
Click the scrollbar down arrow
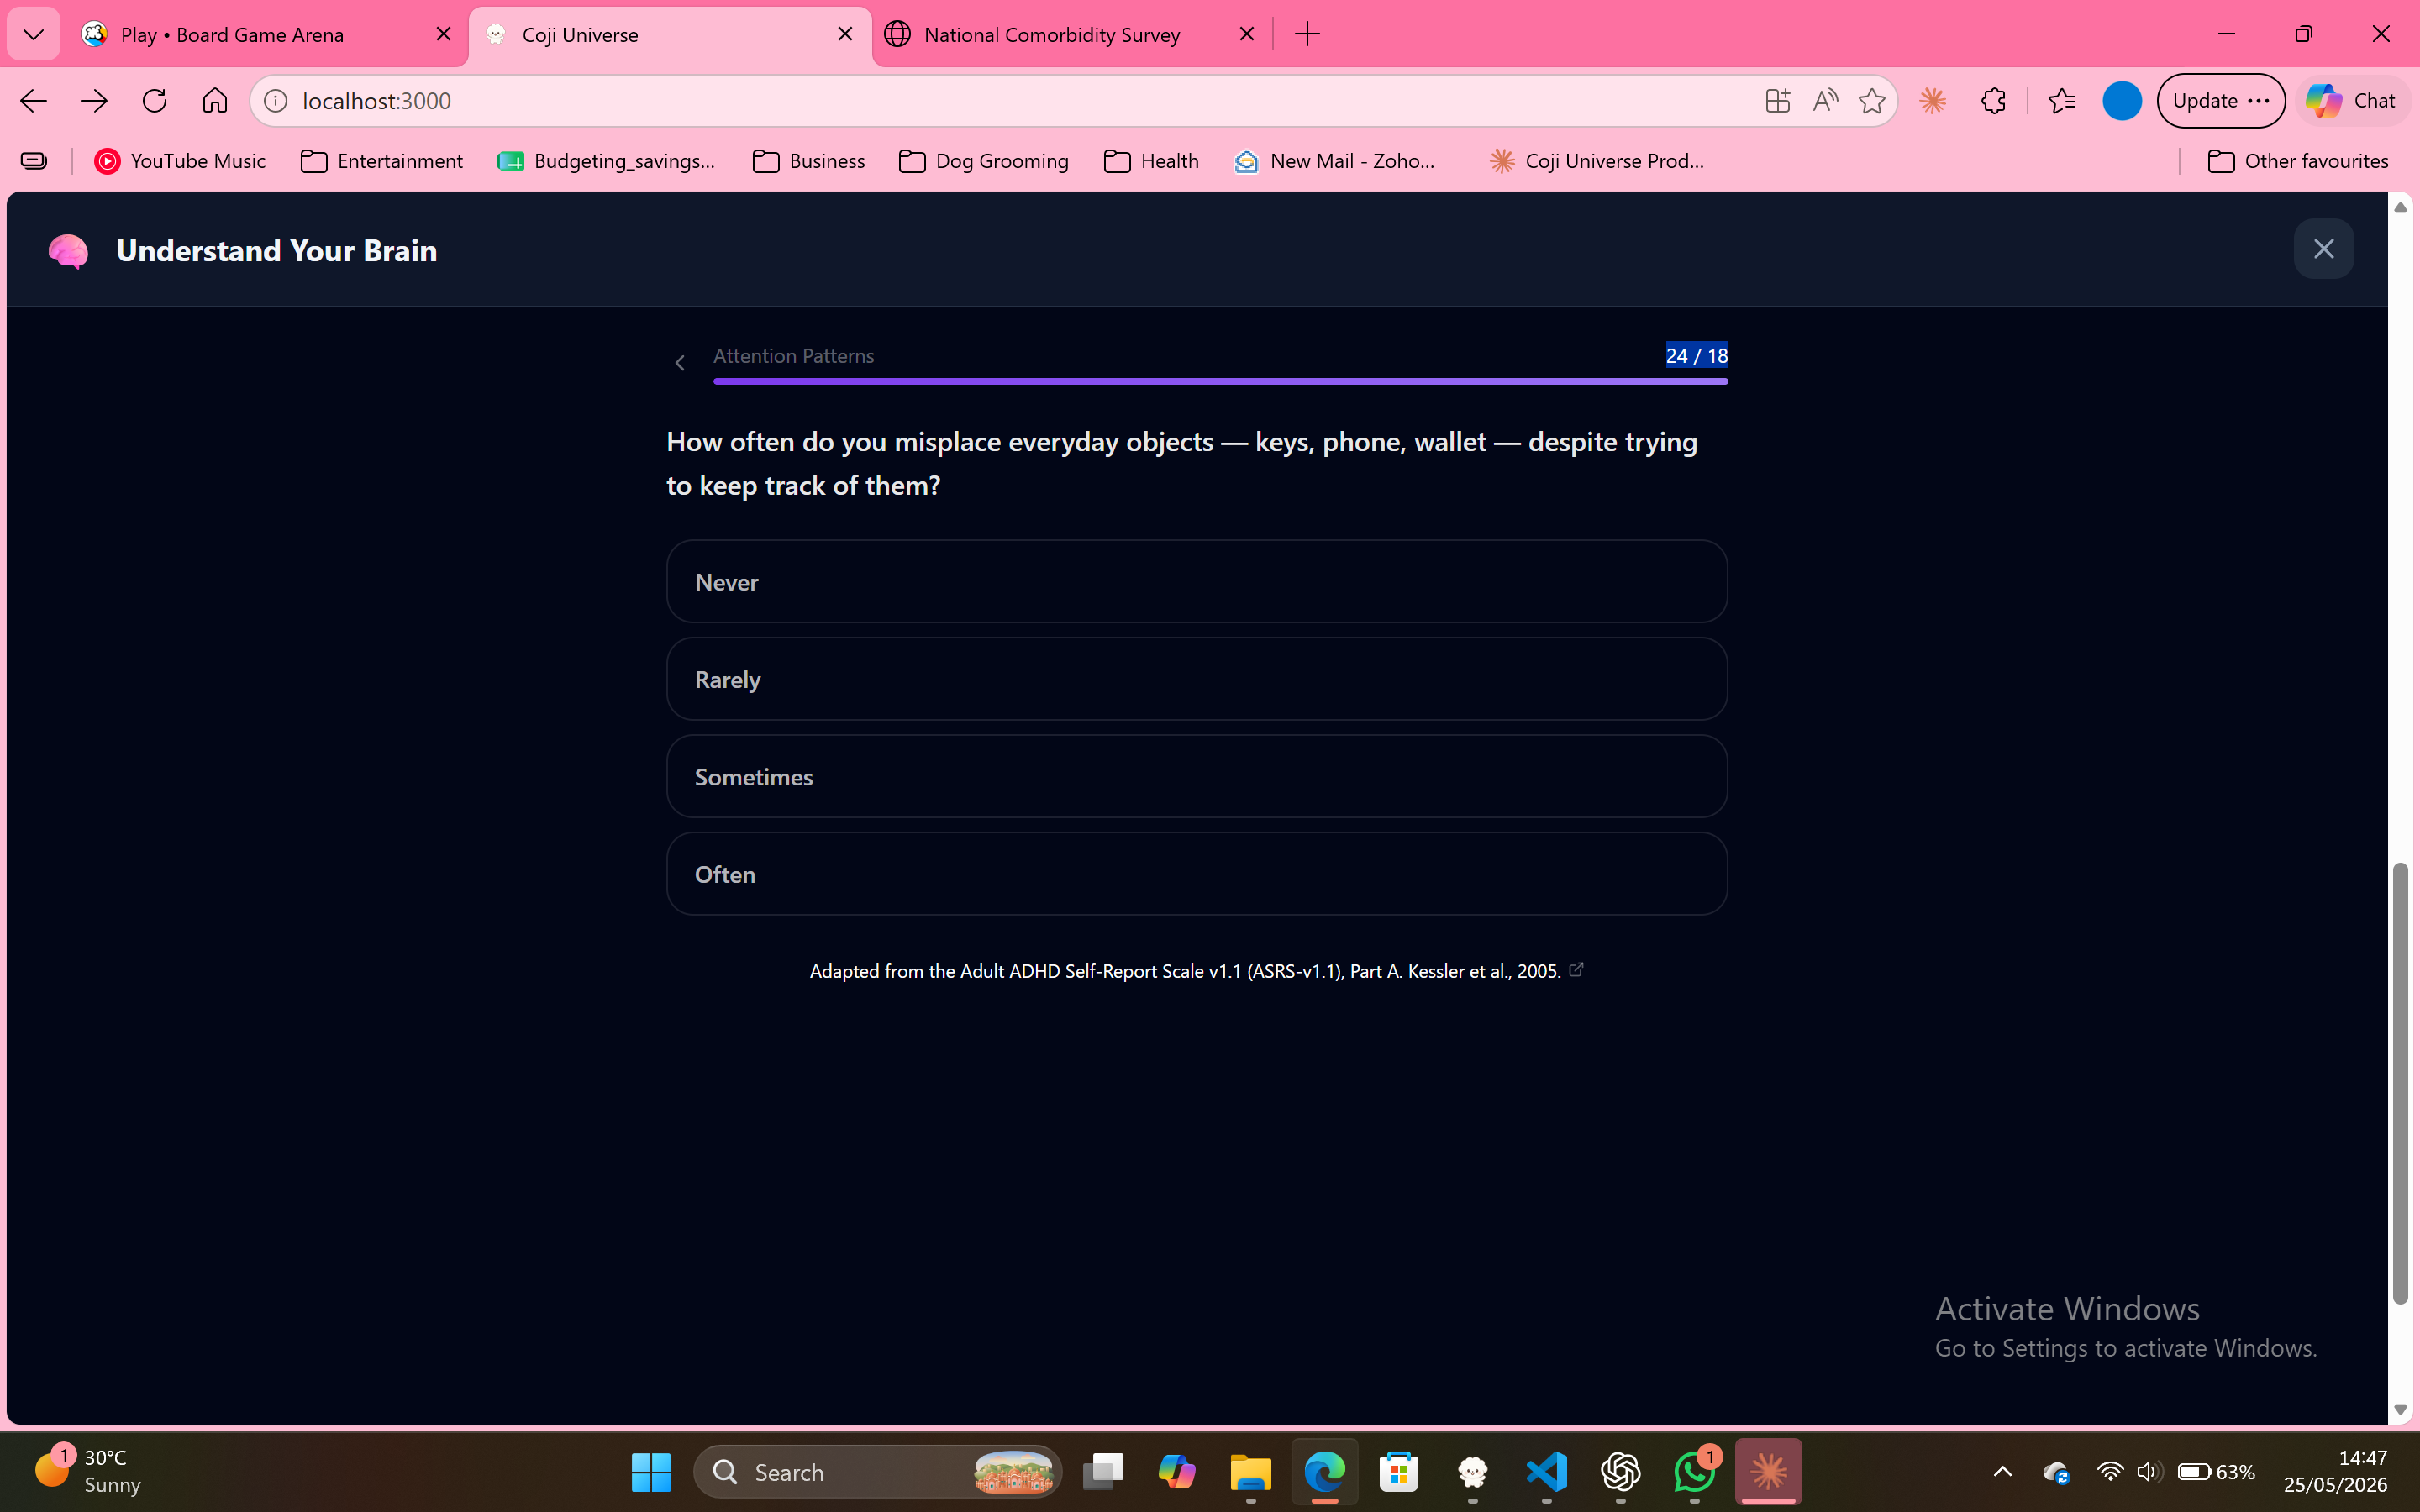coord(2400,1410)
